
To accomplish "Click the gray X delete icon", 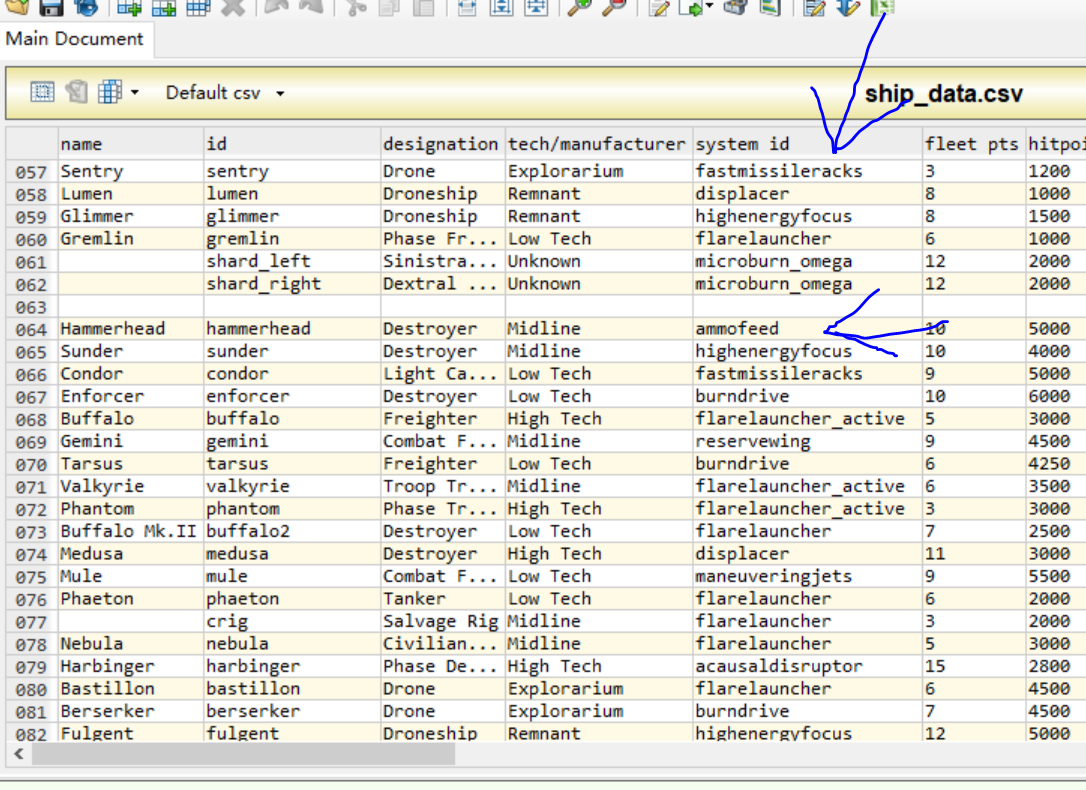I will pyautogui.click(x=232, y=7).
